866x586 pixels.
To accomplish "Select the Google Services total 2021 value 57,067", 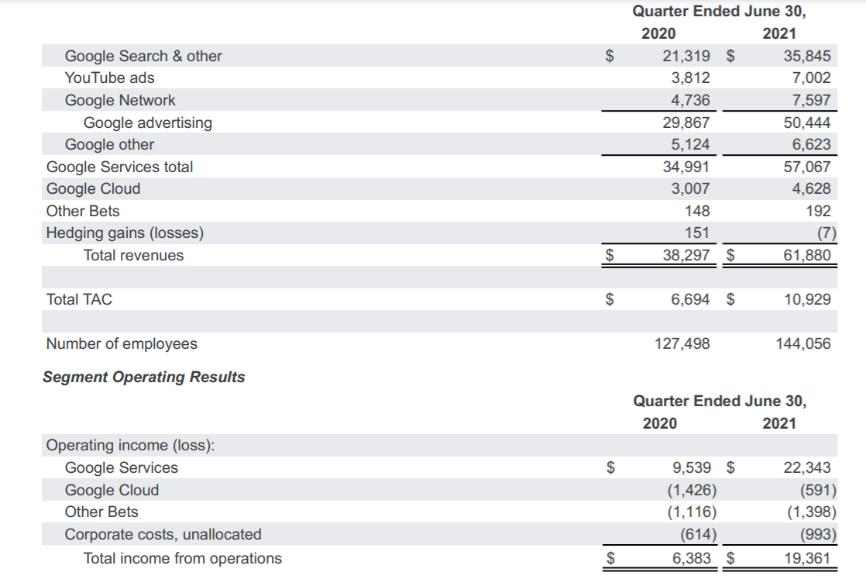I will (x=807, y=166).
